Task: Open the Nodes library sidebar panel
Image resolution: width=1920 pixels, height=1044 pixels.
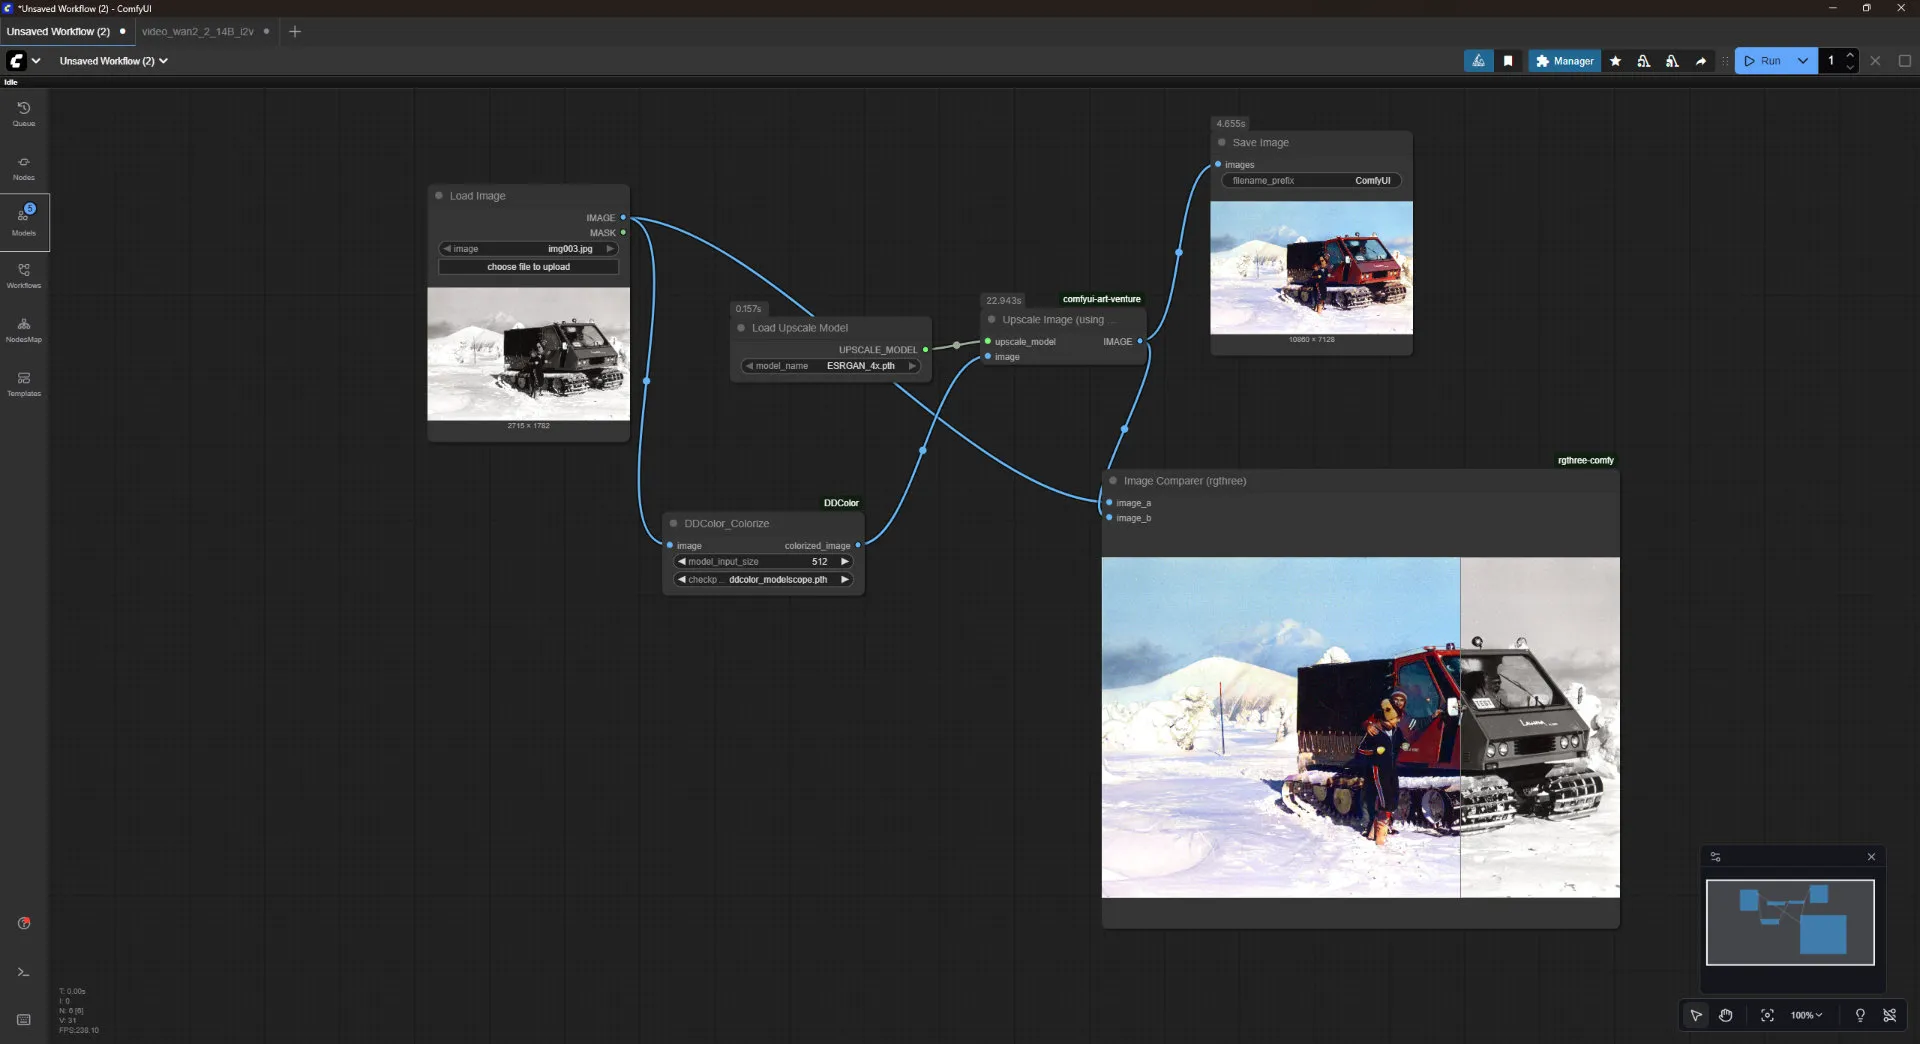Action: click(23, 167)
